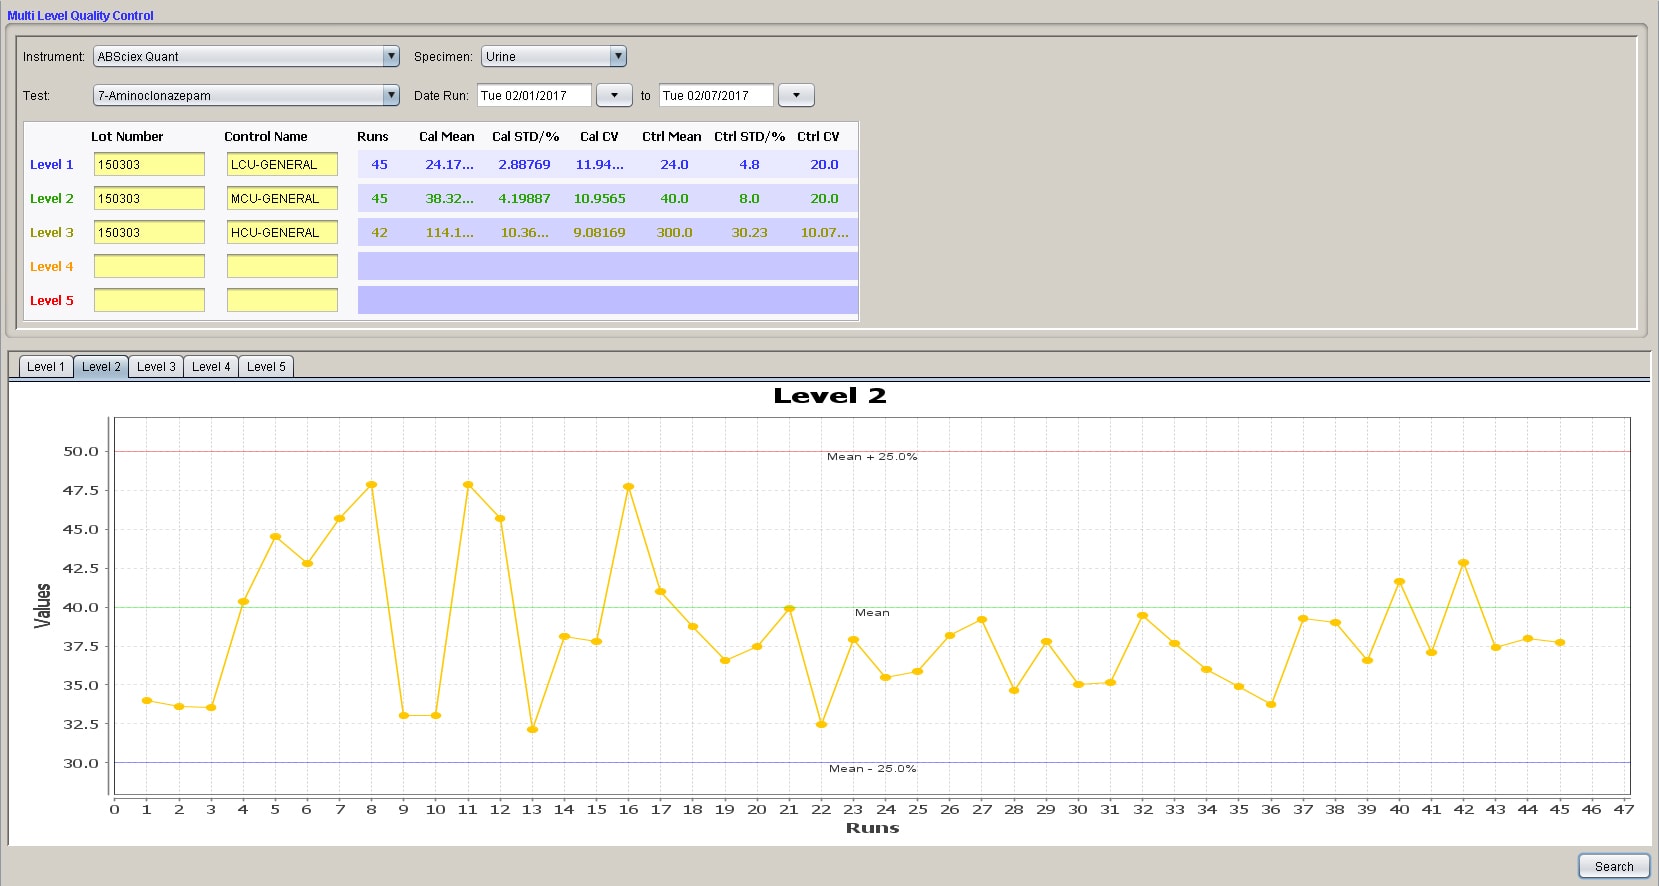The height and width of the screenshot is (886, 1659).
Task: Click the empty Level 4 control name field
Action: [282, 267]
